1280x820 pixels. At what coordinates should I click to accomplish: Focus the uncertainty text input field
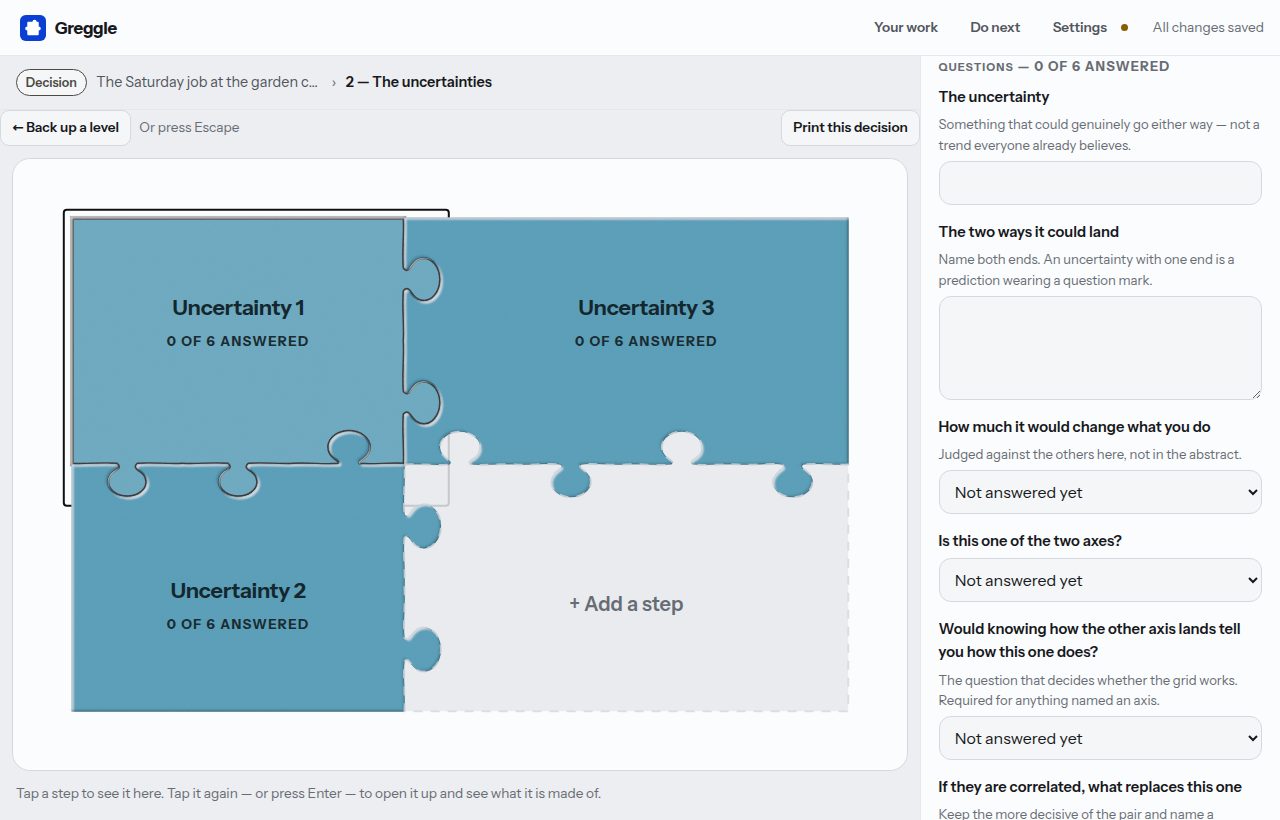tap(1100, 183)
